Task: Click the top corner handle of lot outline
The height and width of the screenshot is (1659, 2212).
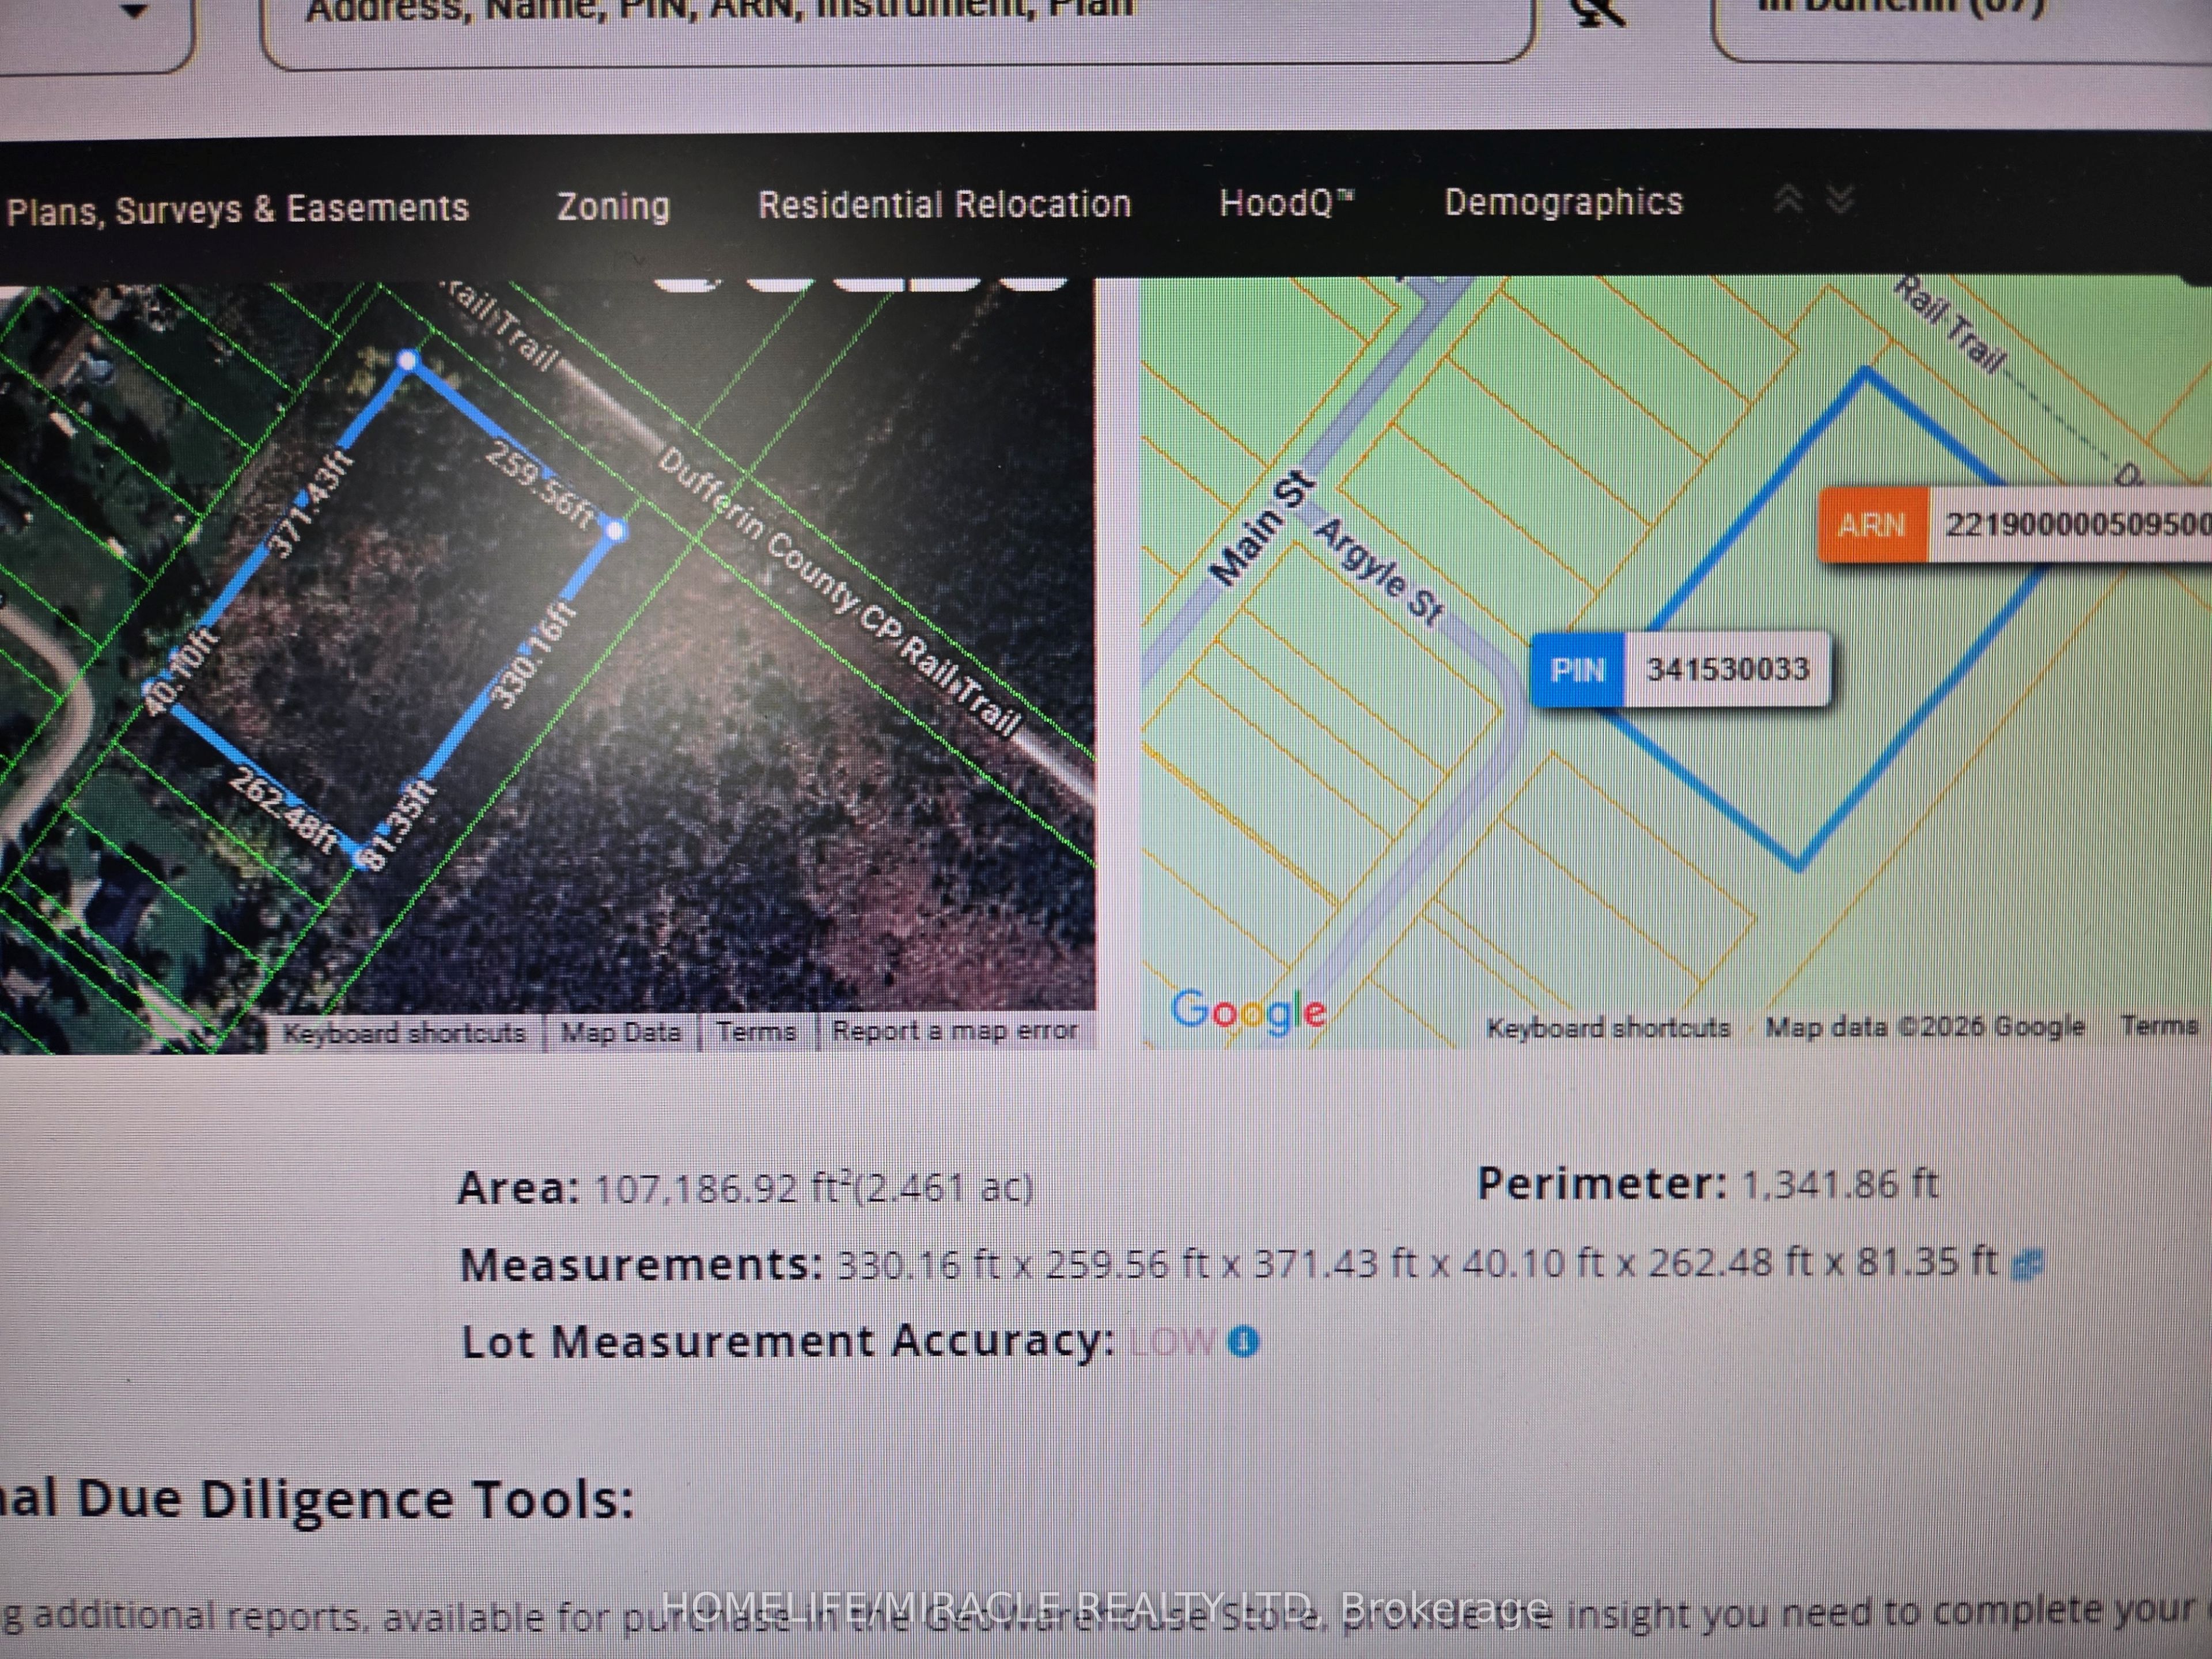Action: 408,360
